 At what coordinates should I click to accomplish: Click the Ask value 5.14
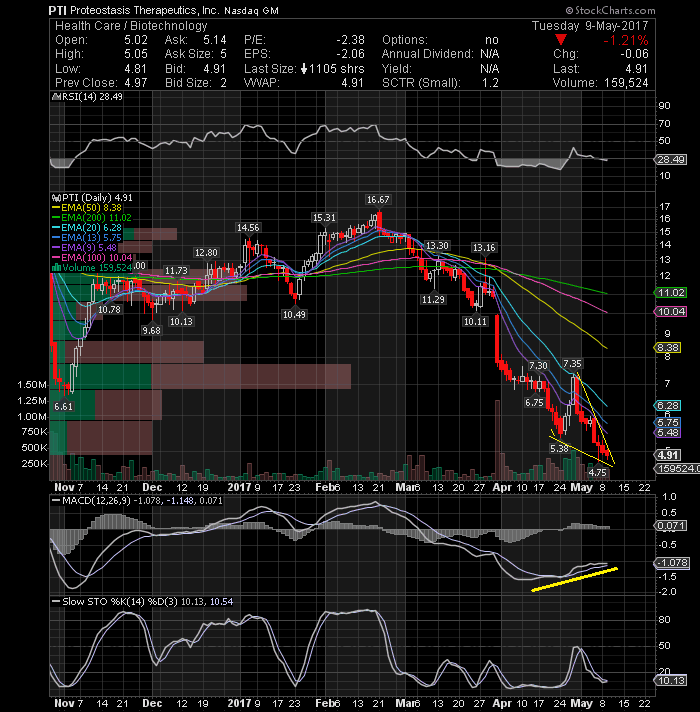215,40
